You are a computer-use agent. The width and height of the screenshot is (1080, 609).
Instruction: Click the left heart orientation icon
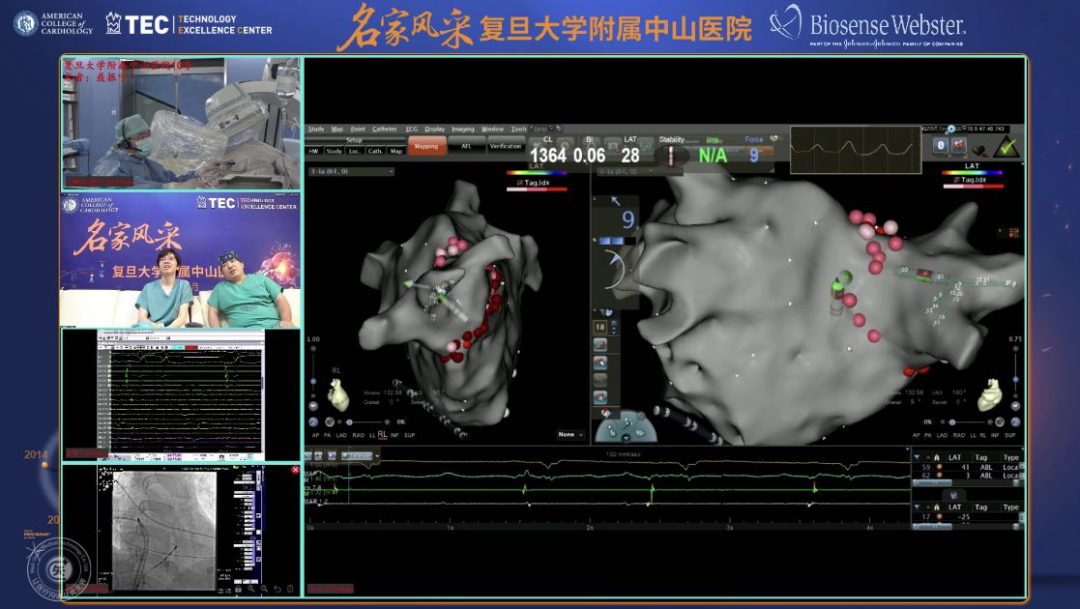339,398
